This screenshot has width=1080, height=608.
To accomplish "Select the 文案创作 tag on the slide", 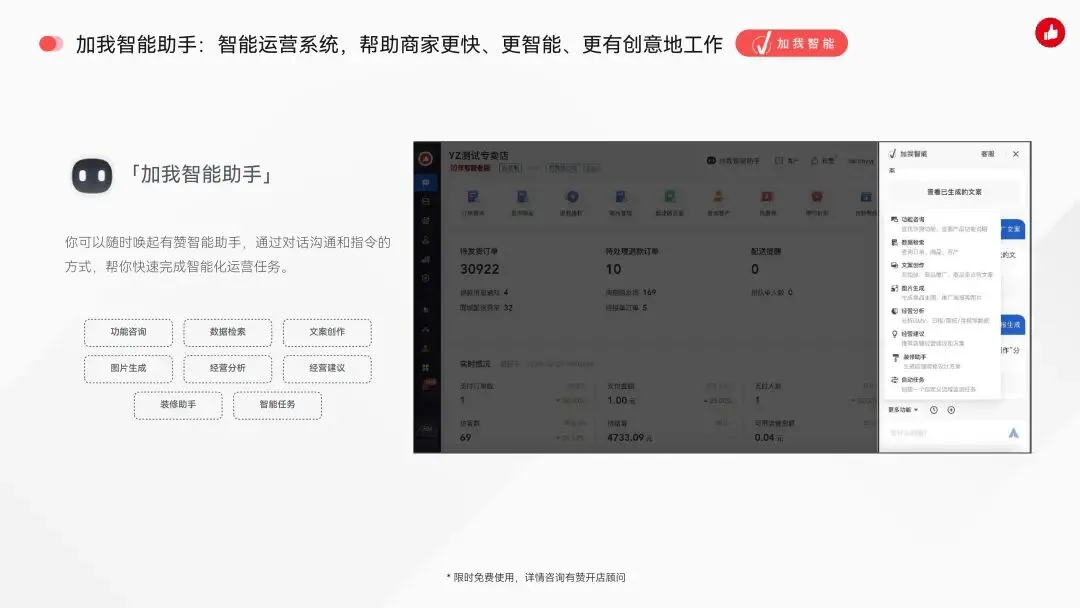I will click(x=327, y=332).
